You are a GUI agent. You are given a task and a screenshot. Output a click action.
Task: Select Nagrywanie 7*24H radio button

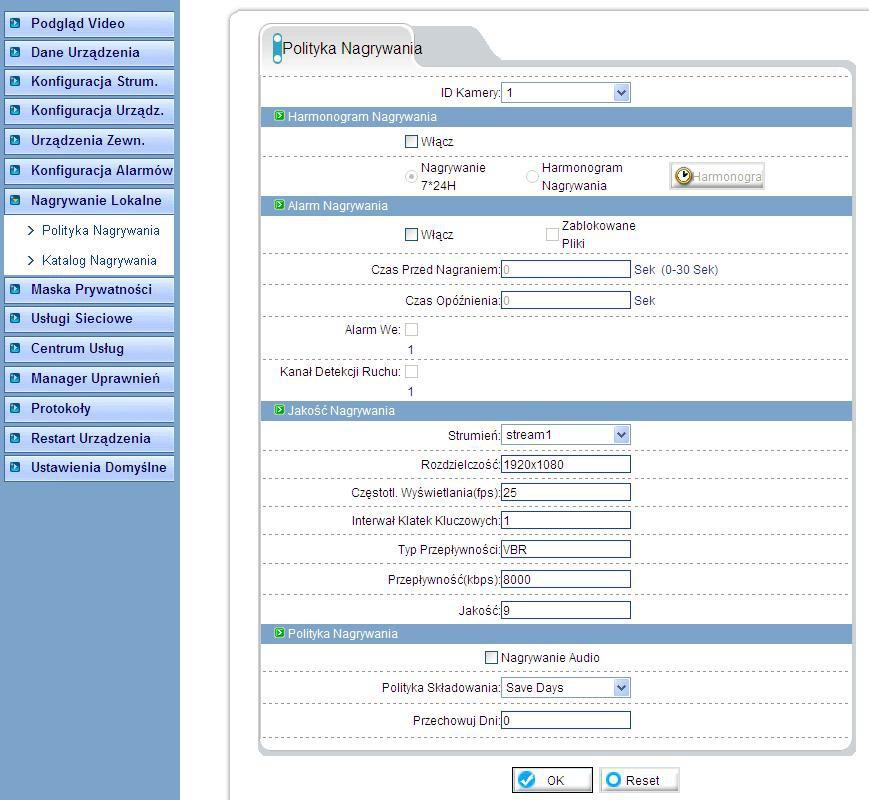411,177
